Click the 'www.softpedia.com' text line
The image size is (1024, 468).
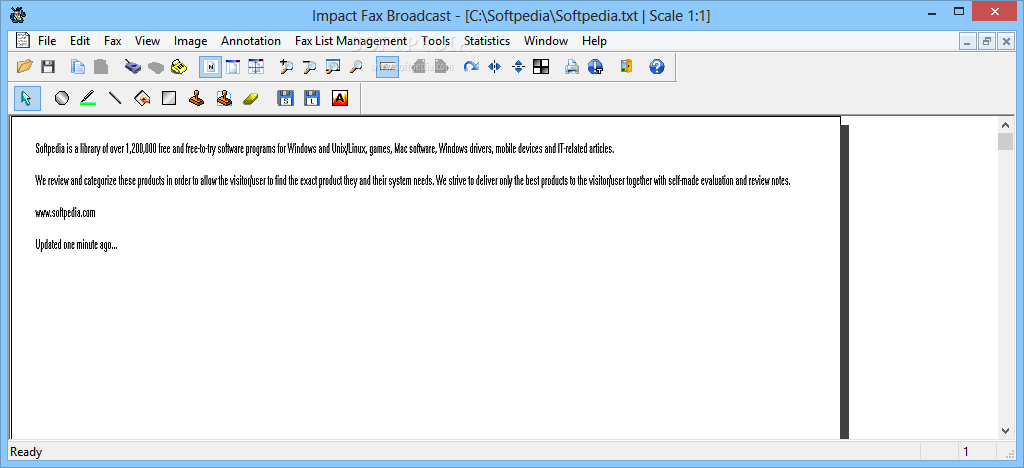click(65, 213)
